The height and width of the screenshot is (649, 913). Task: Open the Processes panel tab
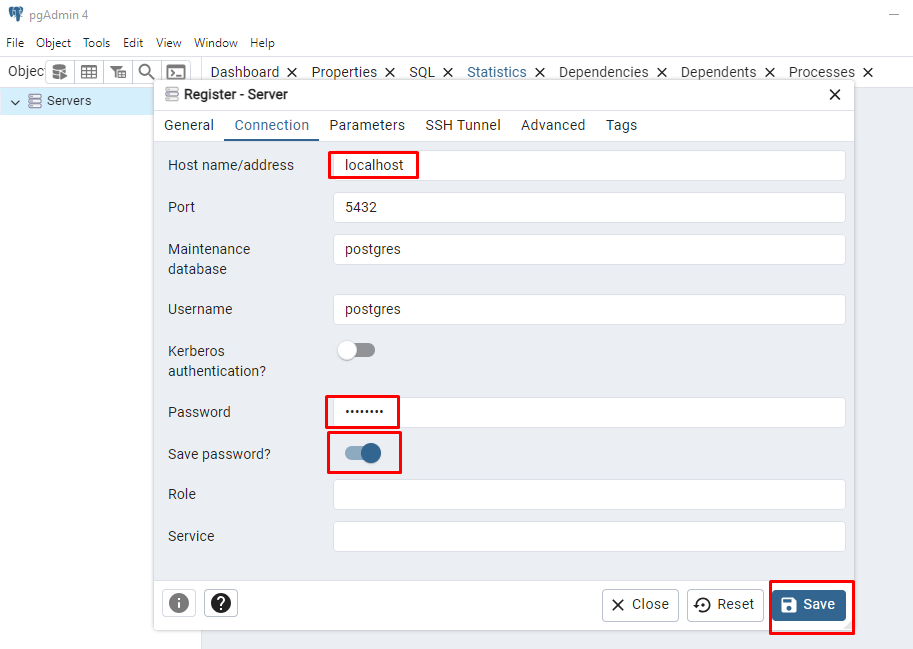(822, 72)
